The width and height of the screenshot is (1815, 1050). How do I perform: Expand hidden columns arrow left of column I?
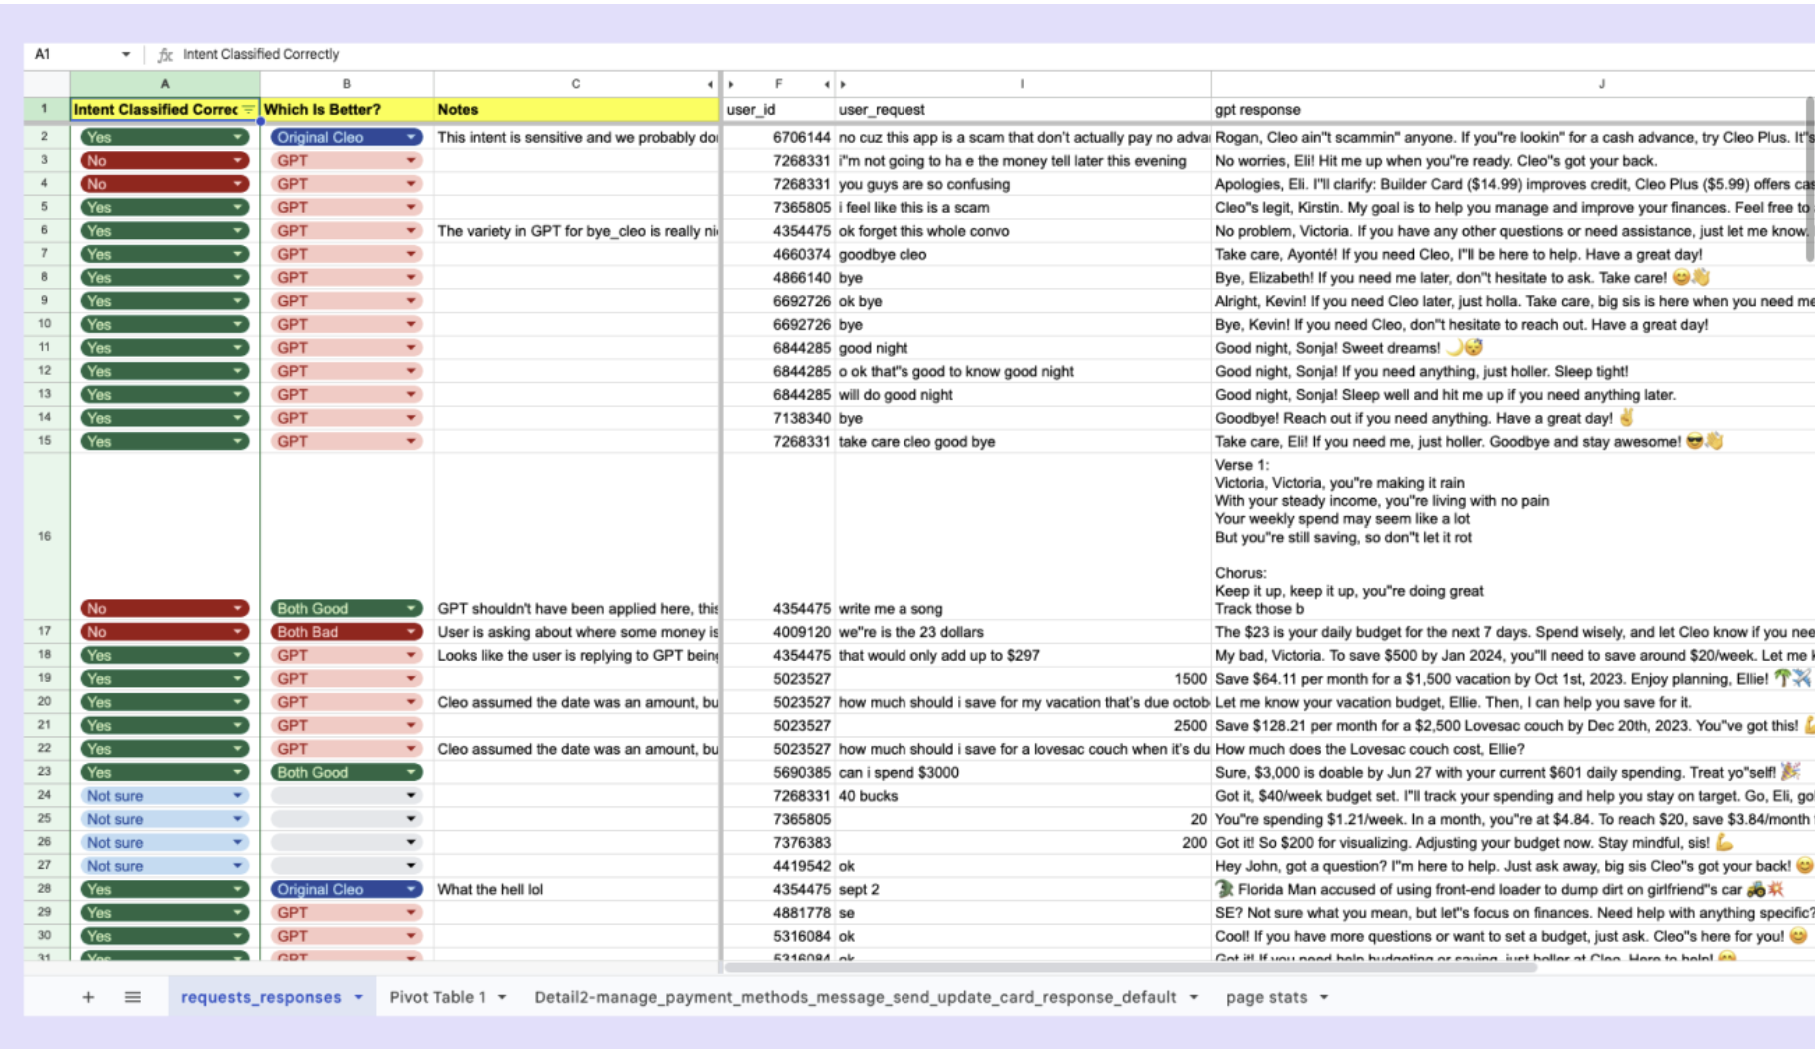[843, 85]
